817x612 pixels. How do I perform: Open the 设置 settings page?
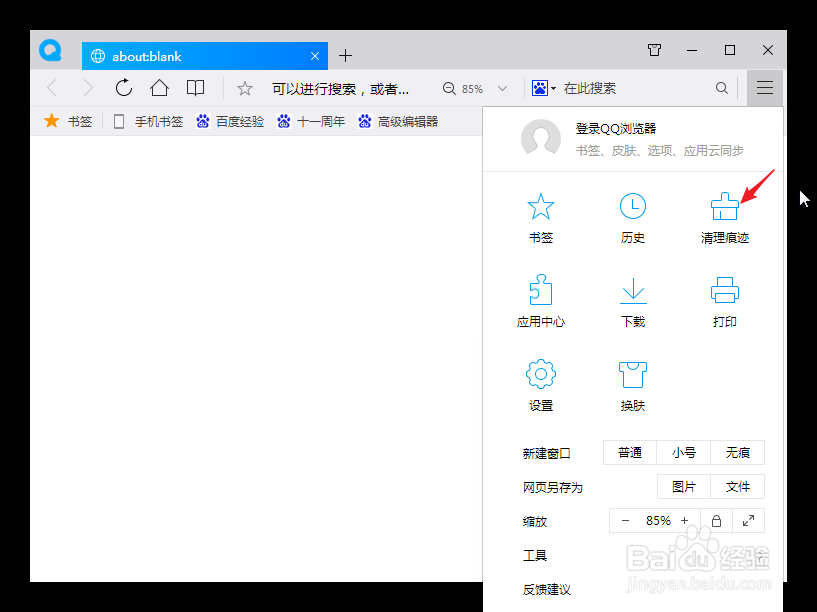pos(540,383)
